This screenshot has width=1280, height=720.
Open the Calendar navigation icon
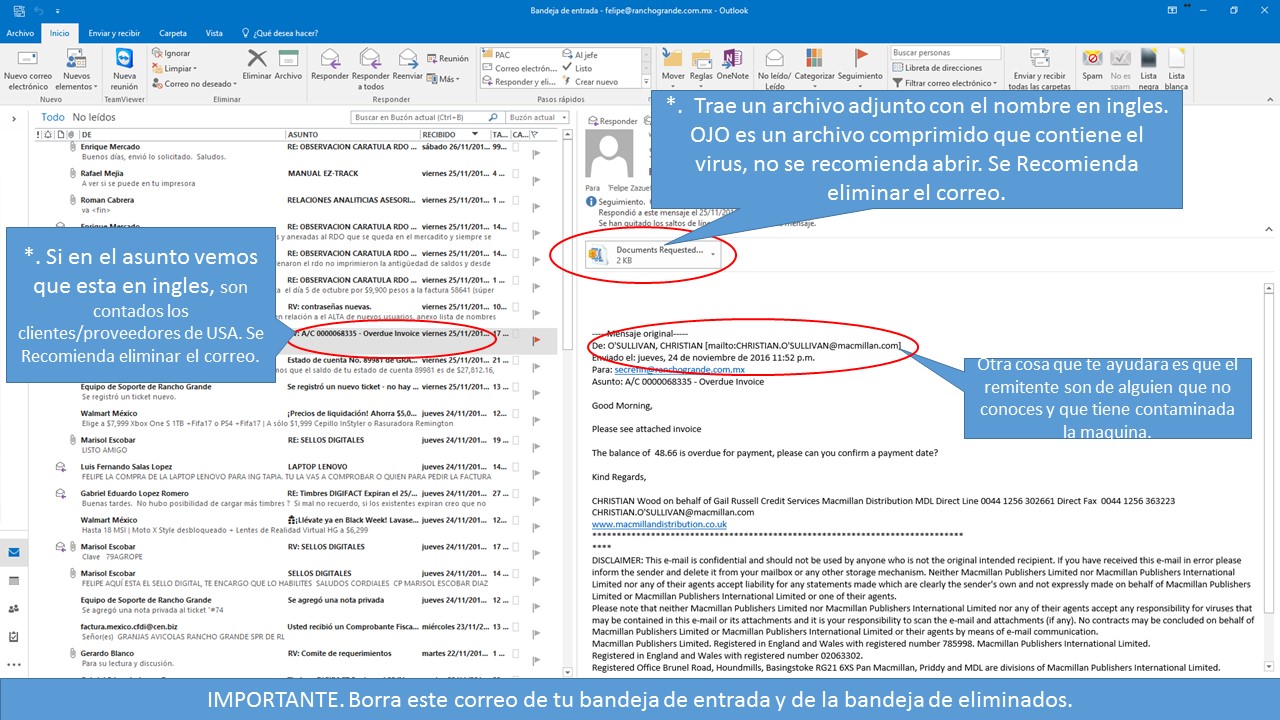[x=14, y=580]
